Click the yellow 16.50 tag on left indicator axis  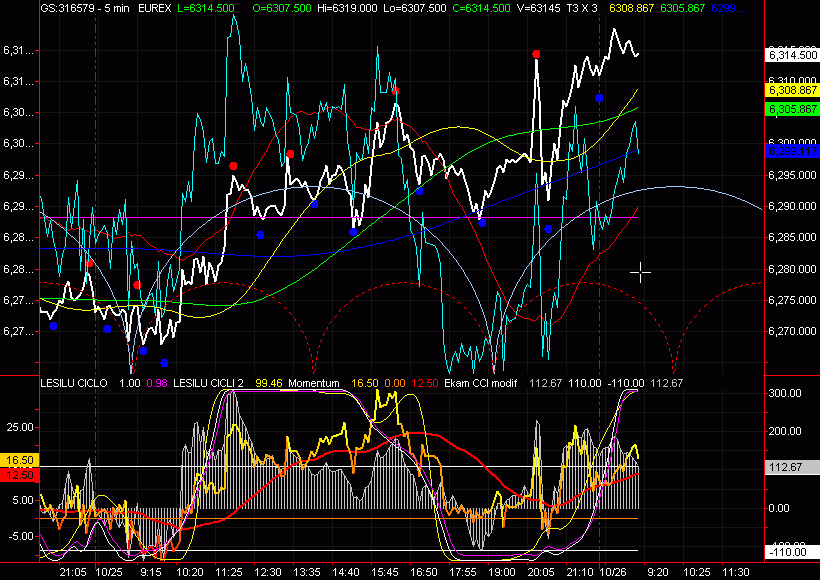pyautogui.click(x=19, y=460)
